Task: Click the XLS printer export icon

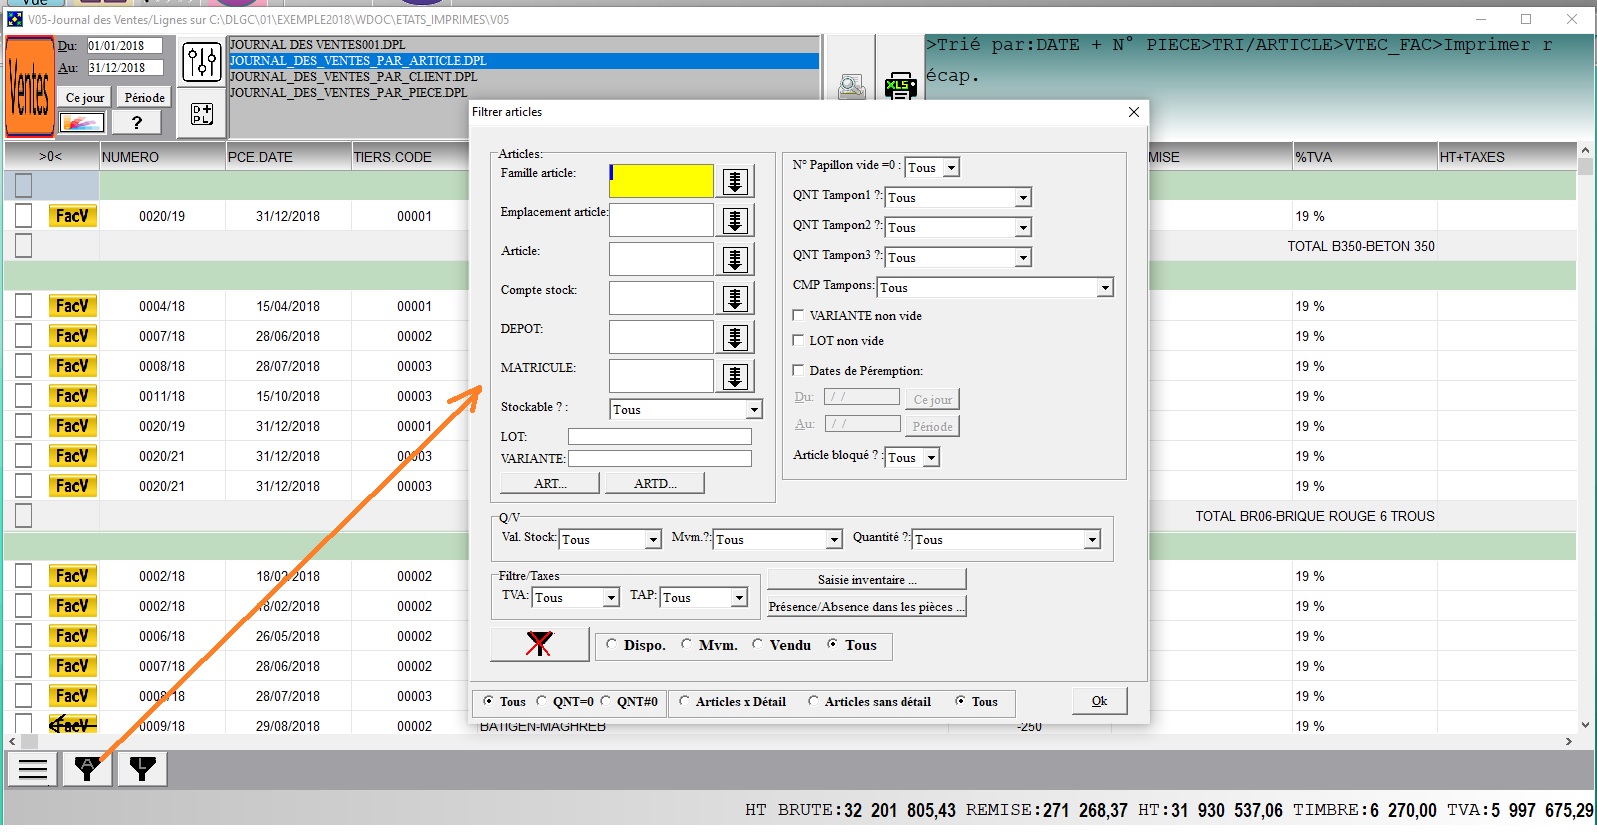Action: (900, 85)
